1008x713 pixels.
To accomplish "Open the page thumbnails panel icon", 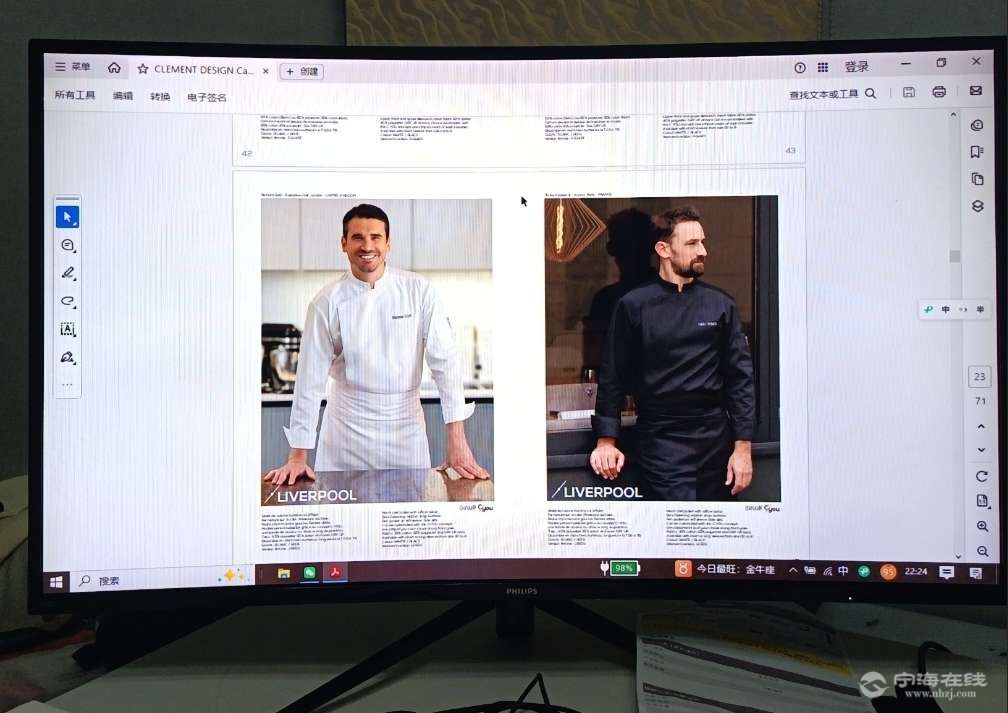I will tap(978, 179).
